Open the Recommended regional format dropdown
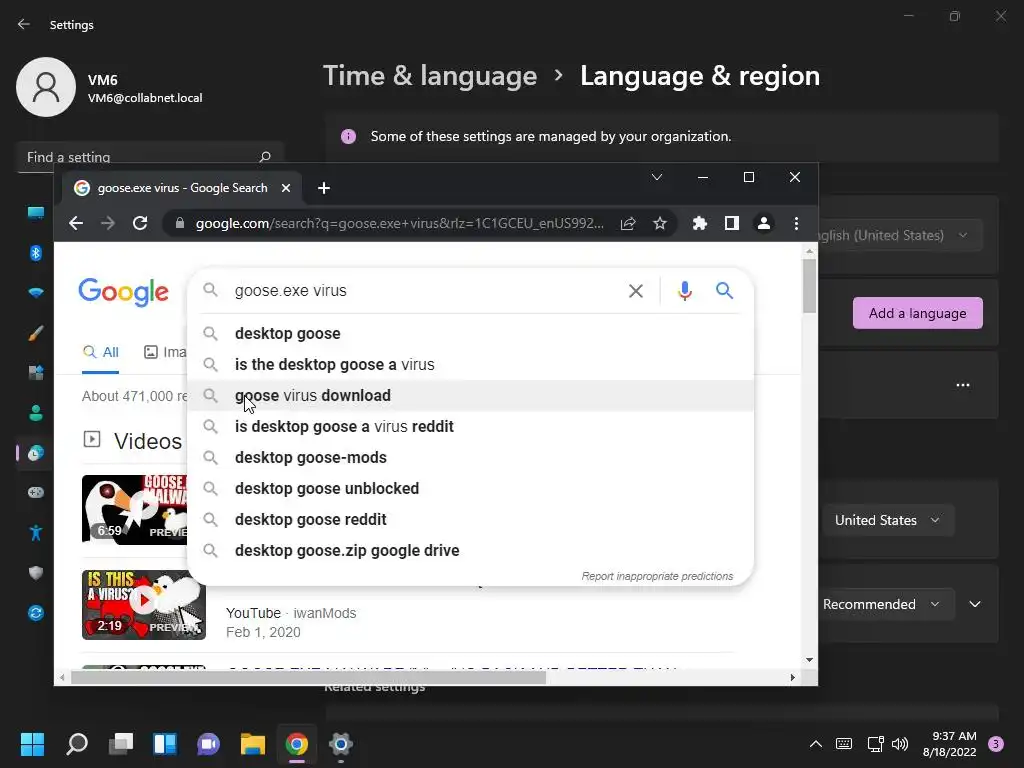The height and width of the screenshot is (768, 1024). tap(887, 605)
